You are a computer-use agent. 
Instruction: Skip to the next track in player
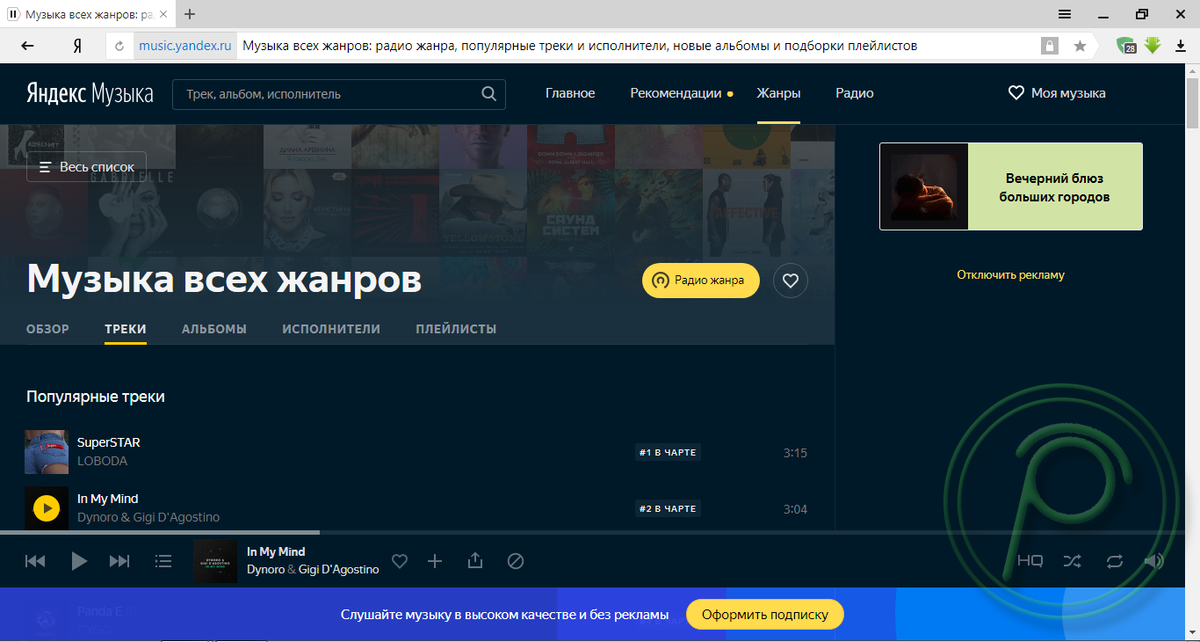(119, 562)
